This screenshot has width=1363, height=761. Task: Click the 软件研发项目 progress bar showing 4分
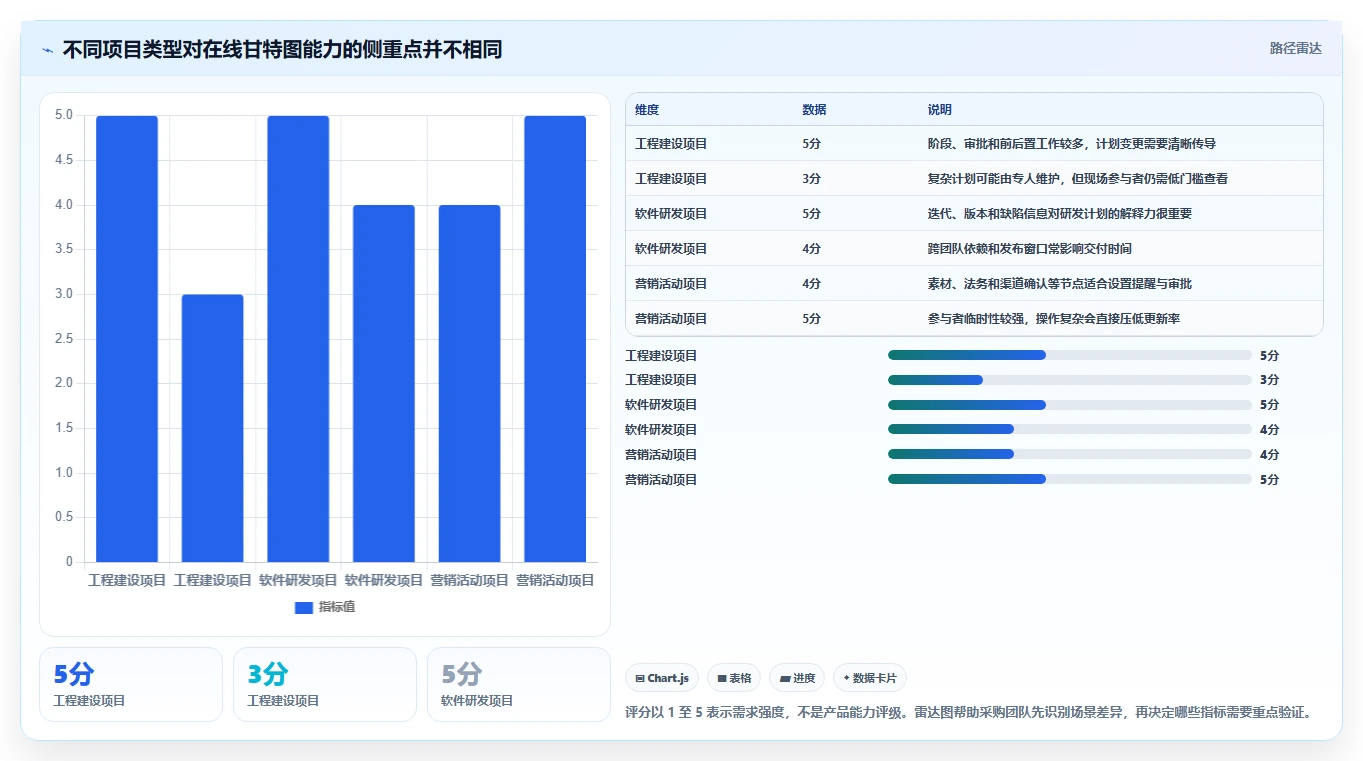click(1070, 430)
